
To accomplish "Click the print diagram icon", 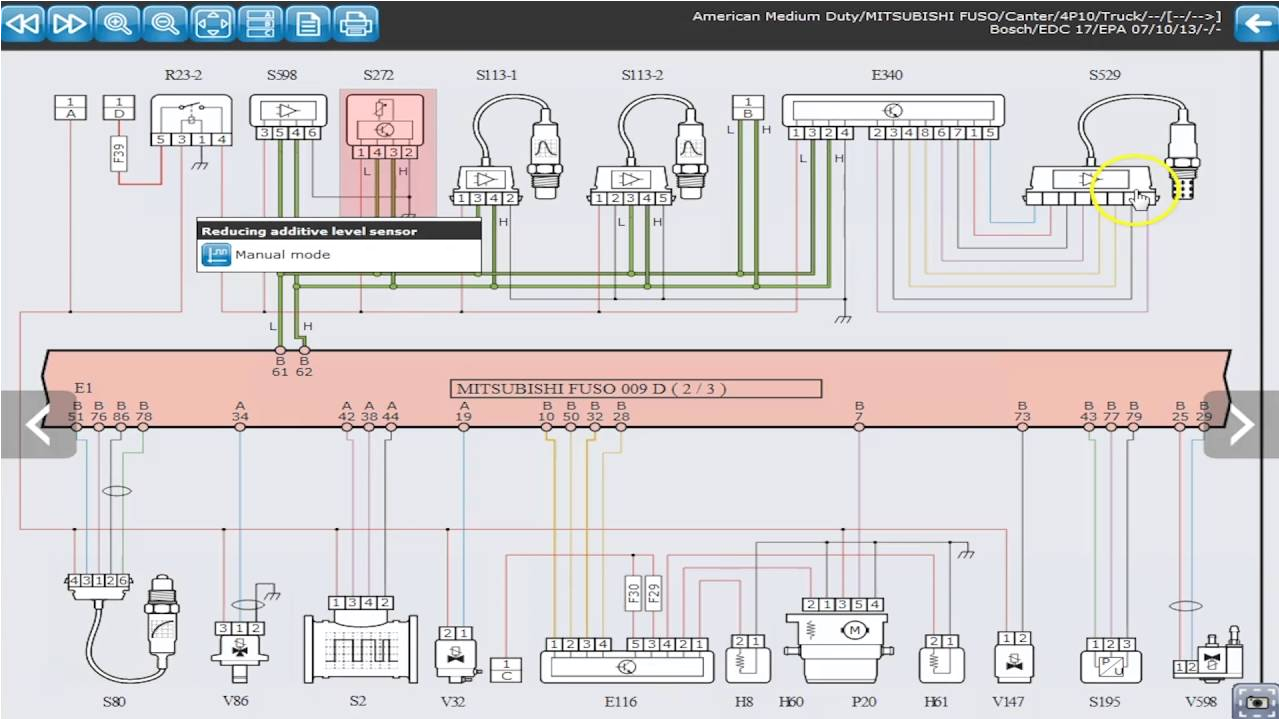I will click(357, 23).
